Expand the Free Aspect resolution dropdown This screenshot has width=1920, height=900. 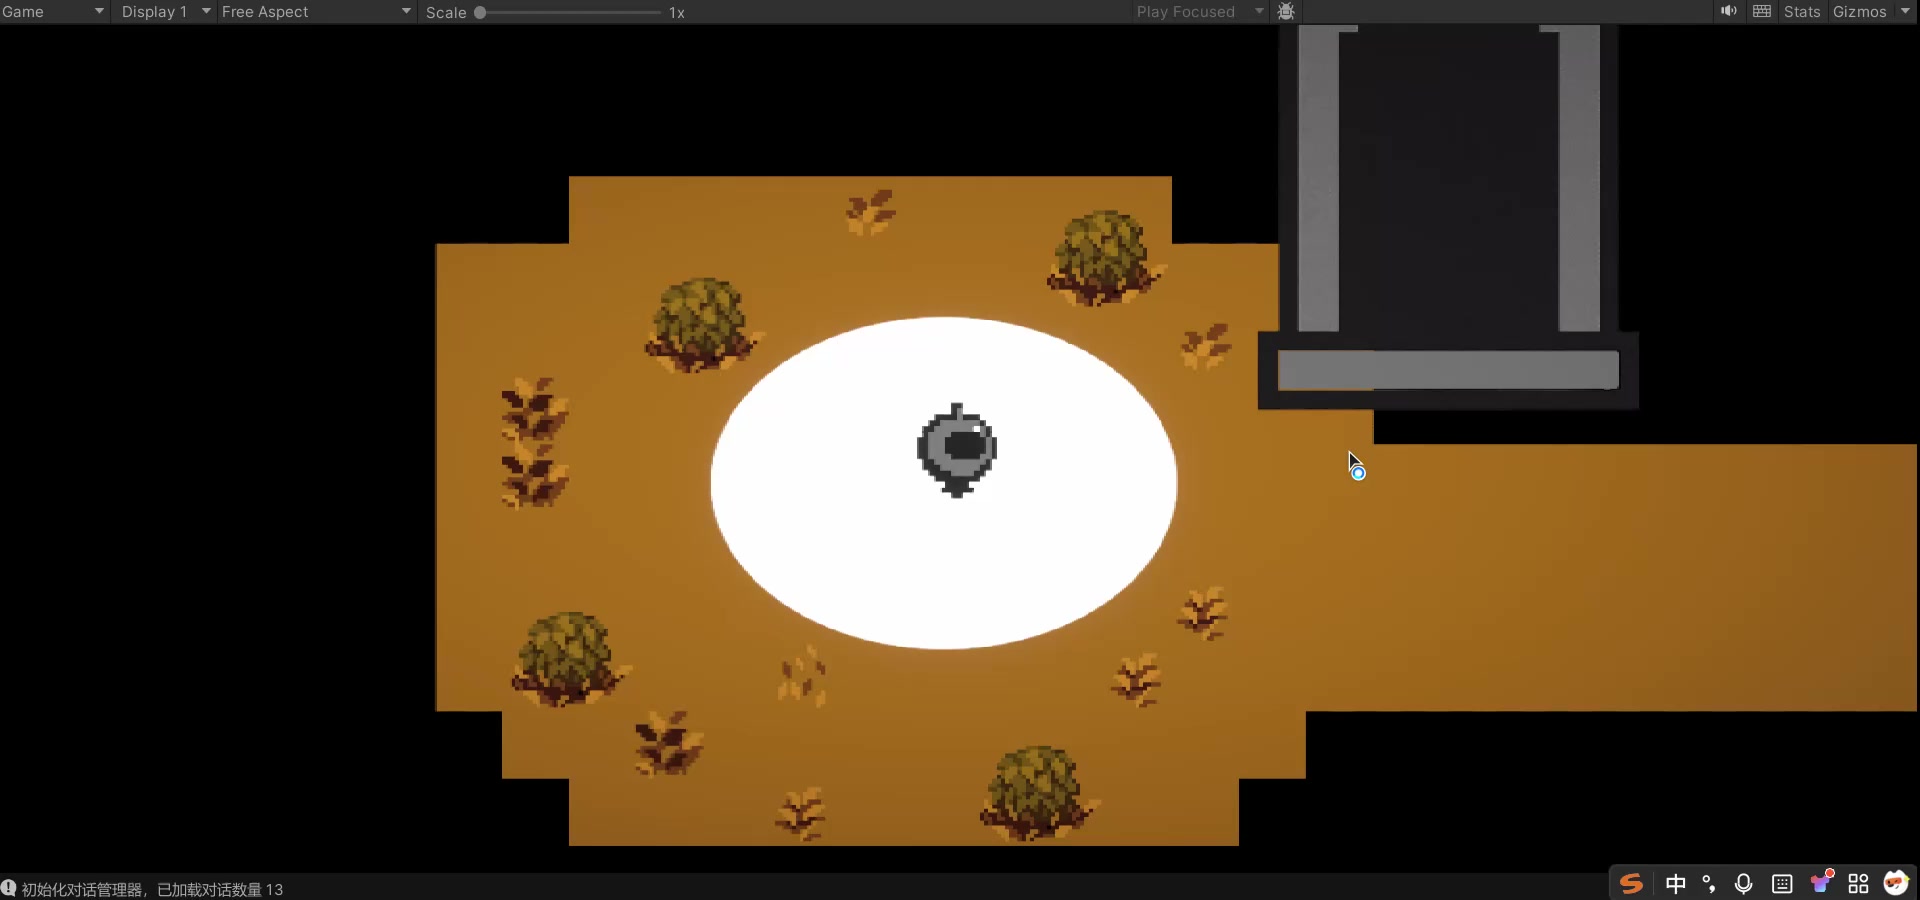coord(316,12)
